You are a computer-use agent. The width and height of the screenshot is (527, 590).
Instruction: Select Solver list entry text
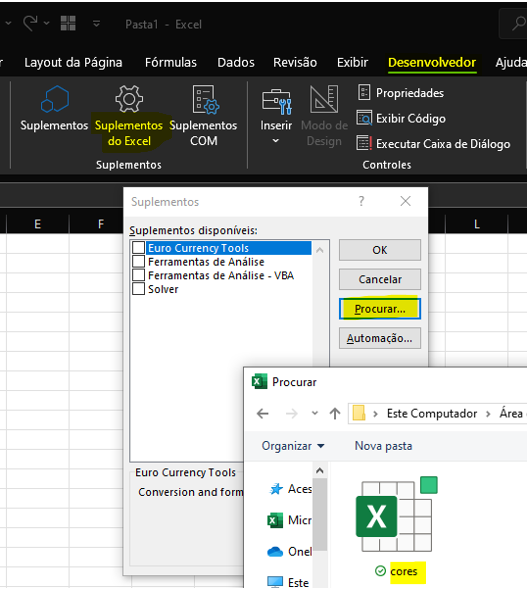point(163,289)
